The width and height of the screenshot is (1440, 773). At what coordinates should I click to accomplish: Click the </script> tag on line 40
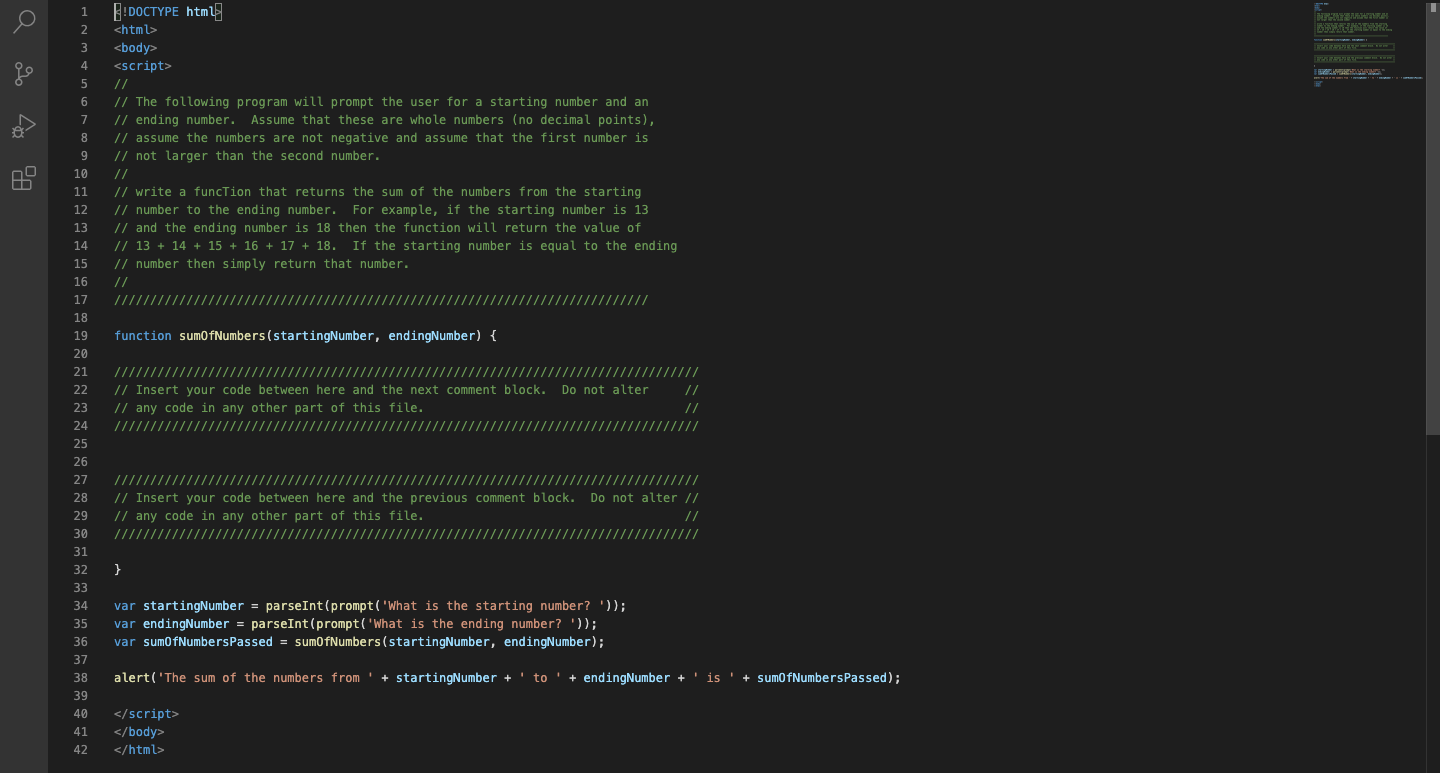click(x=146, y=713)
